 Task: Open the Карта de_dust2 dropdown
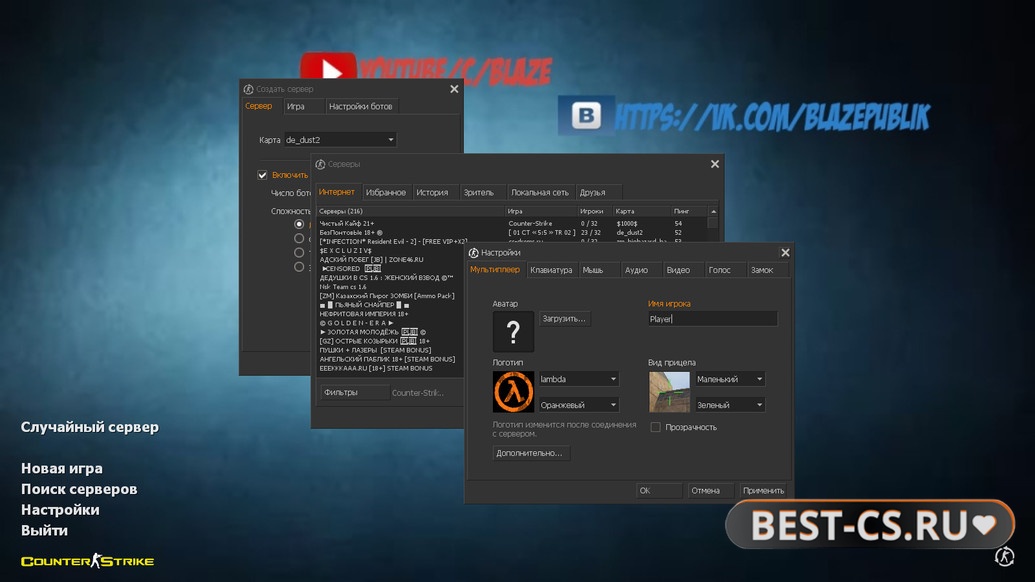click(x=340, y=140)
